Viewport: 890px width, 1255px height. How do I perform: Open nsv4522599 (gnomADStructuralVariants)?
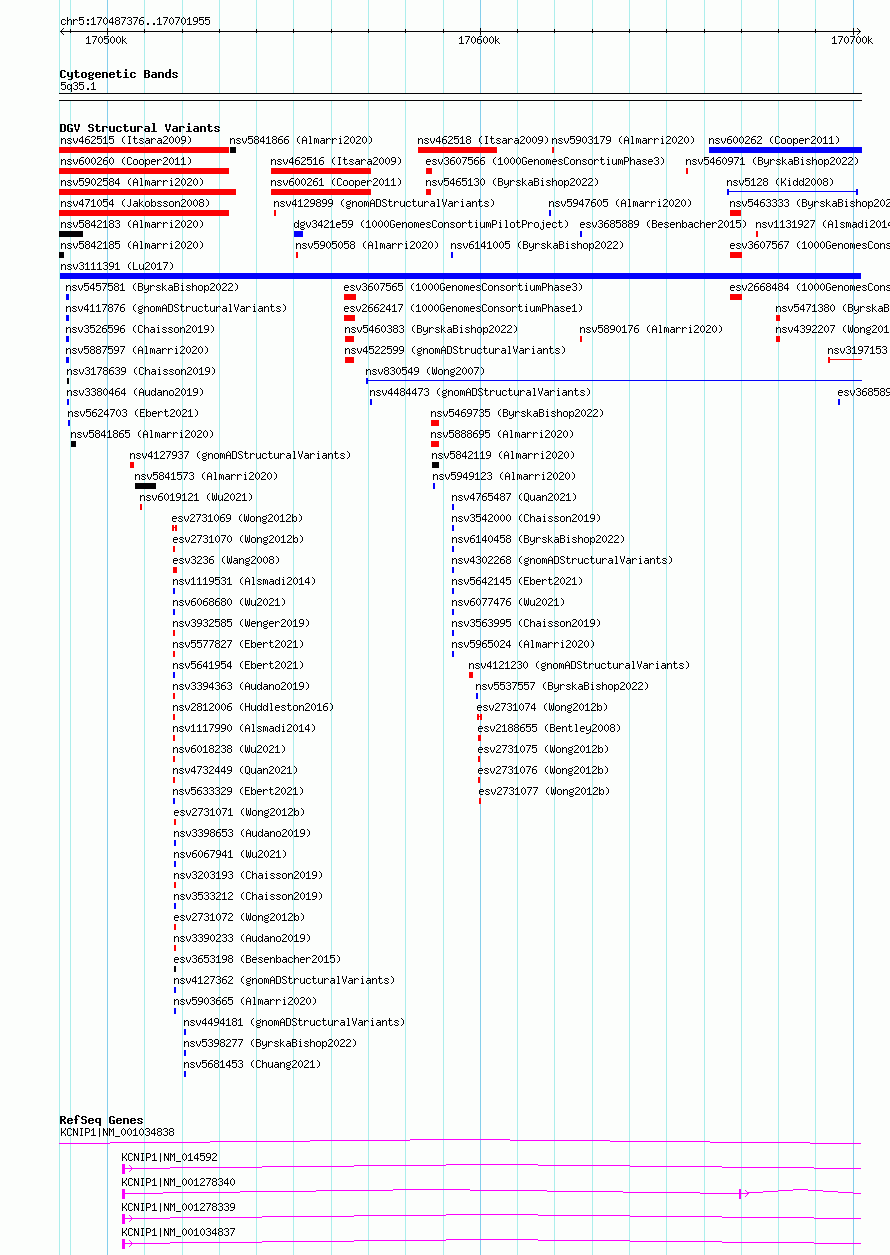pos(455,350)
